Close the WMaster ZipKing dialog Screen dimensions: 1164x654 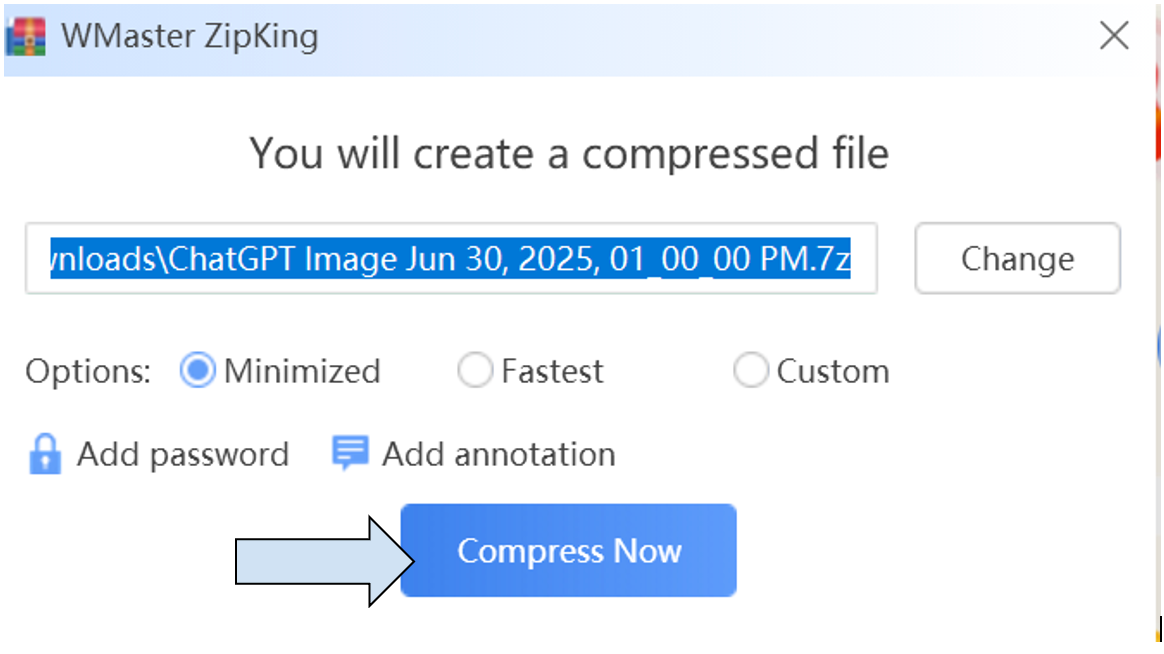pos(1113,37)
